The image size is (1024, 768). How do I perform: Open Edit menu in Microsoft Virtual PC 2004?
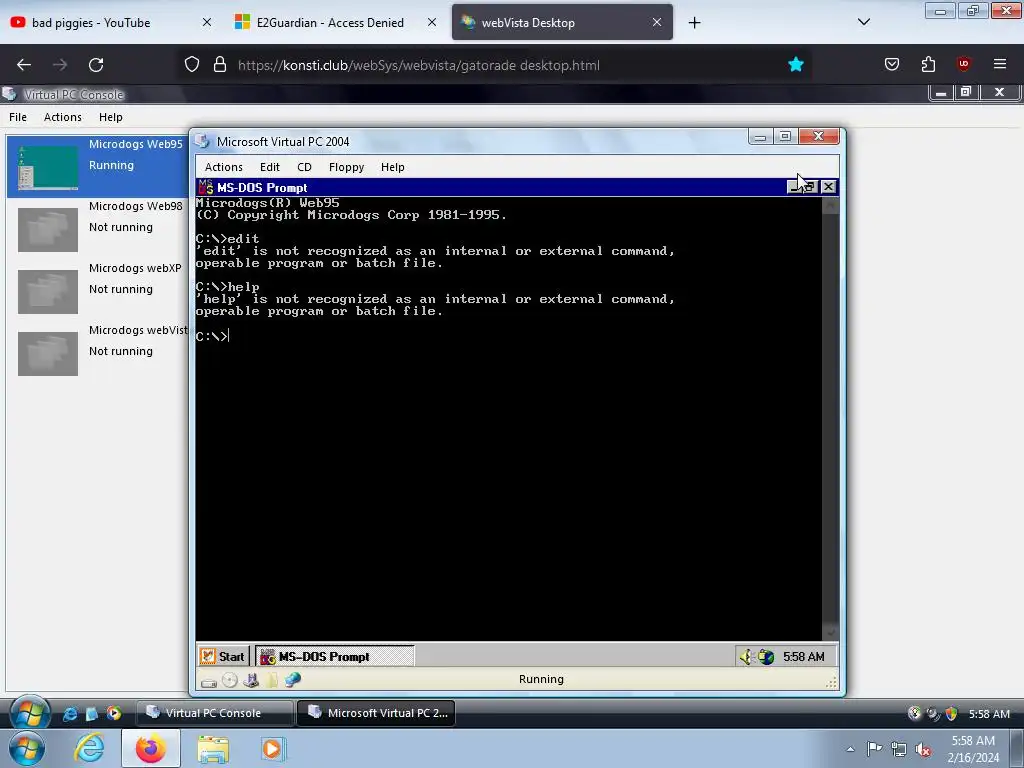click(x=270, y=167)
